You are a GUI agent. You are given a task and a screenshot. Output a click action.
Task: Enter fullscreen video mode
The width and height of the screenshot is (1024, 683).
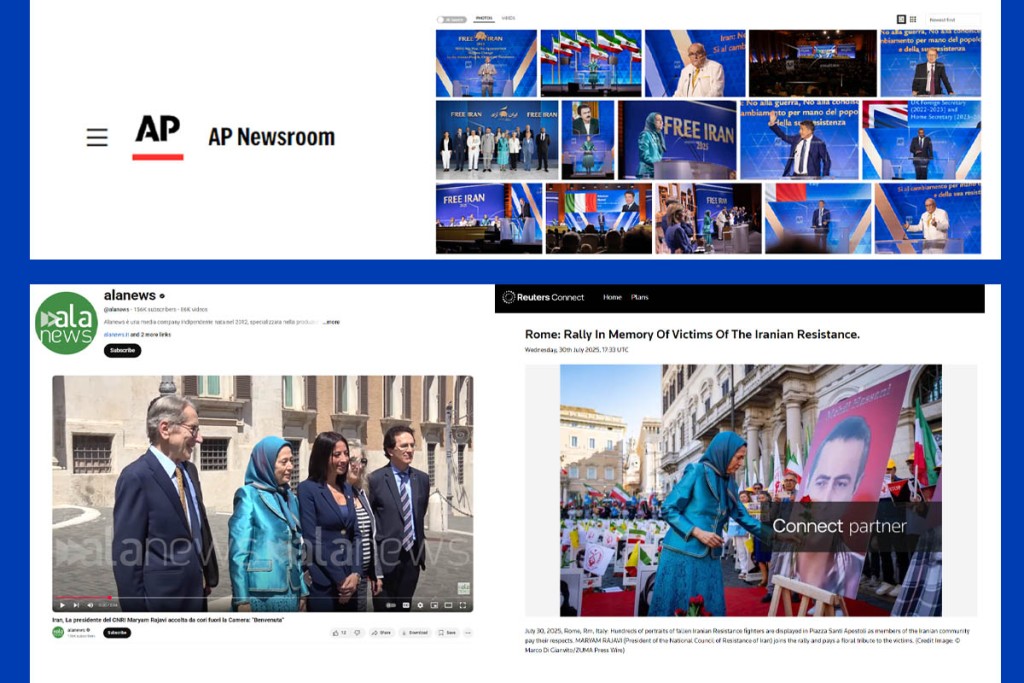[x=463, y=605]
